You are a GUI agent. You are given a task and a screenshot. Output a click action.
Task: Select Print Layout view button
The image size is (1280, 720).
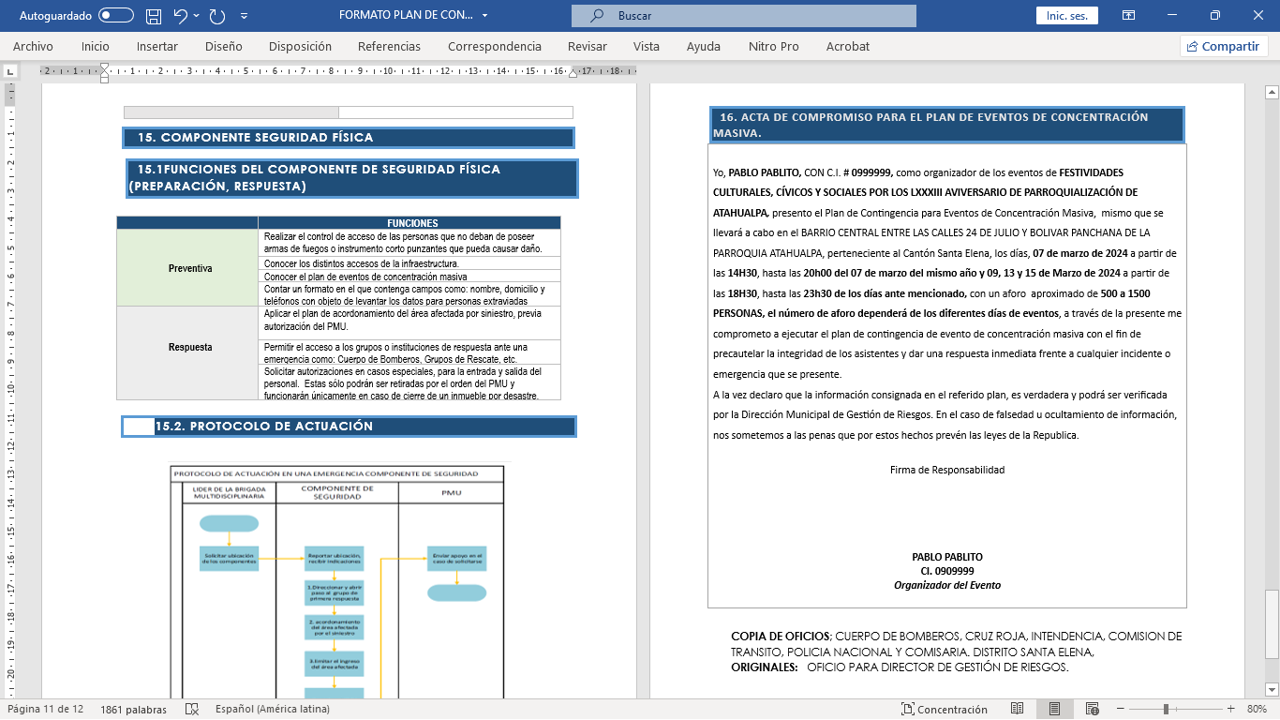(x=1054, y=709)
